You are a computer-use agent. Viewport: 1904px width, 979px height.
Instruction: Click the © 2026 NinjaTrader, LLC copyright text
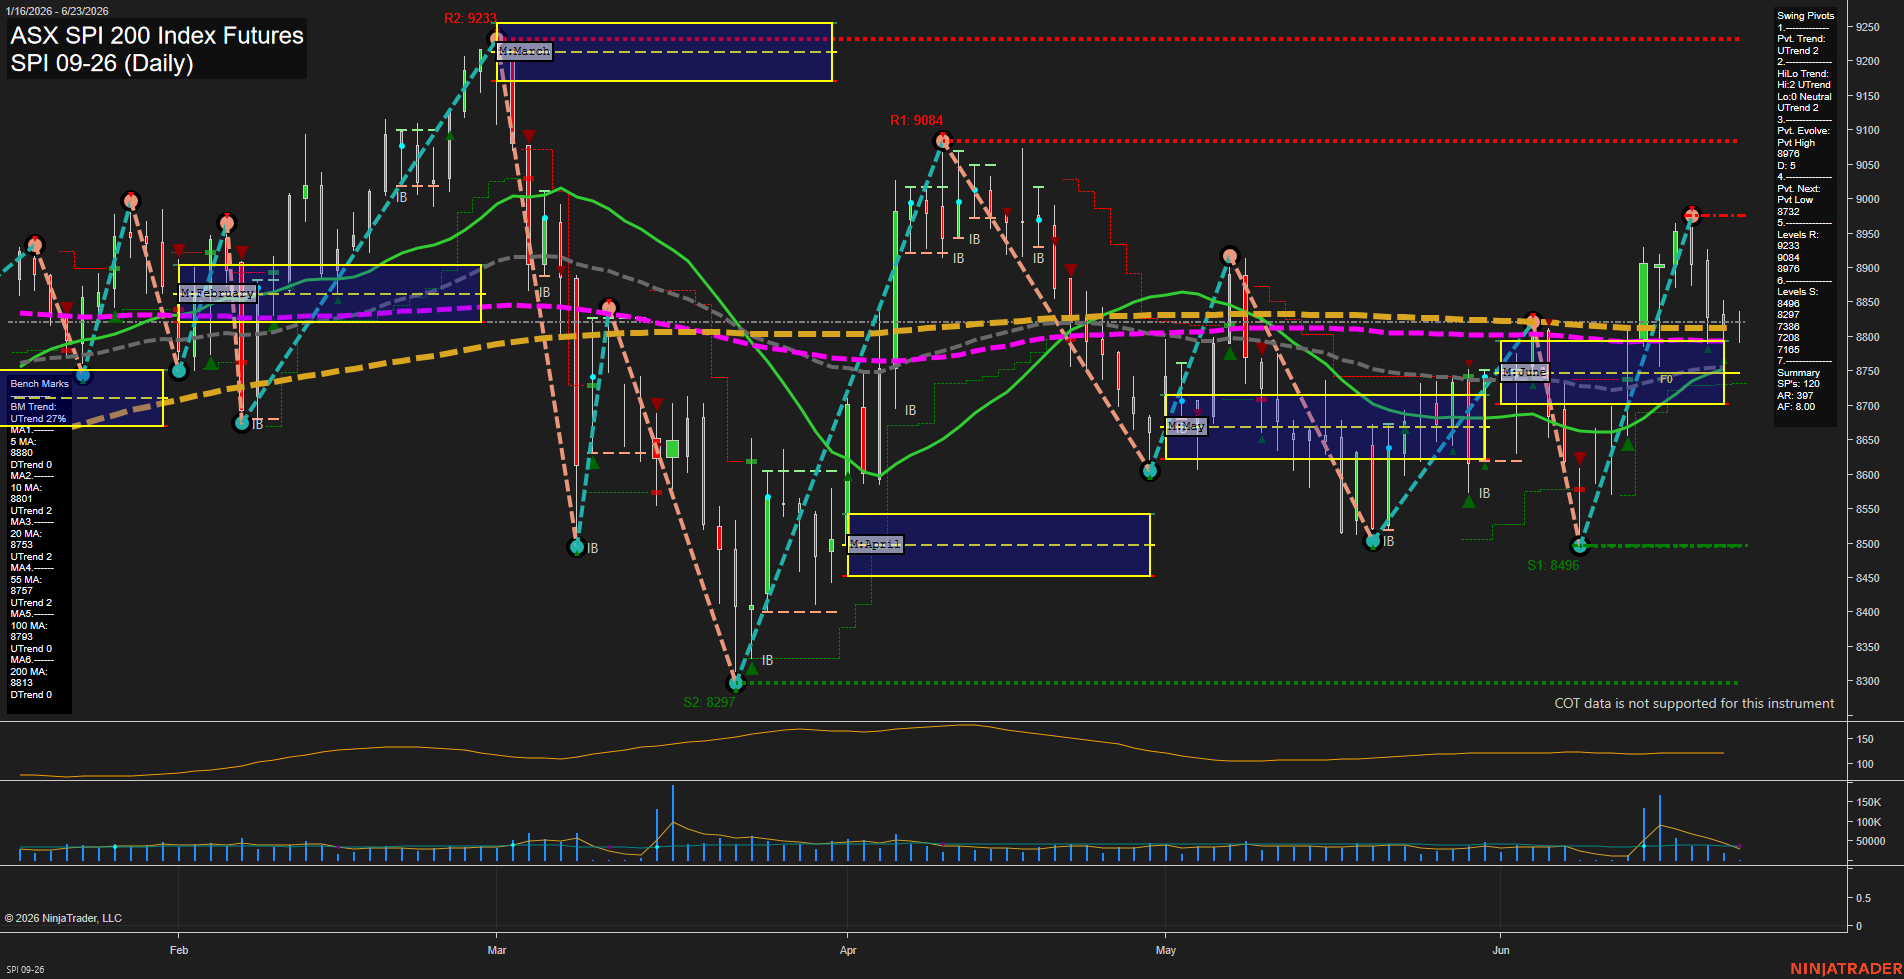(63, 918)
